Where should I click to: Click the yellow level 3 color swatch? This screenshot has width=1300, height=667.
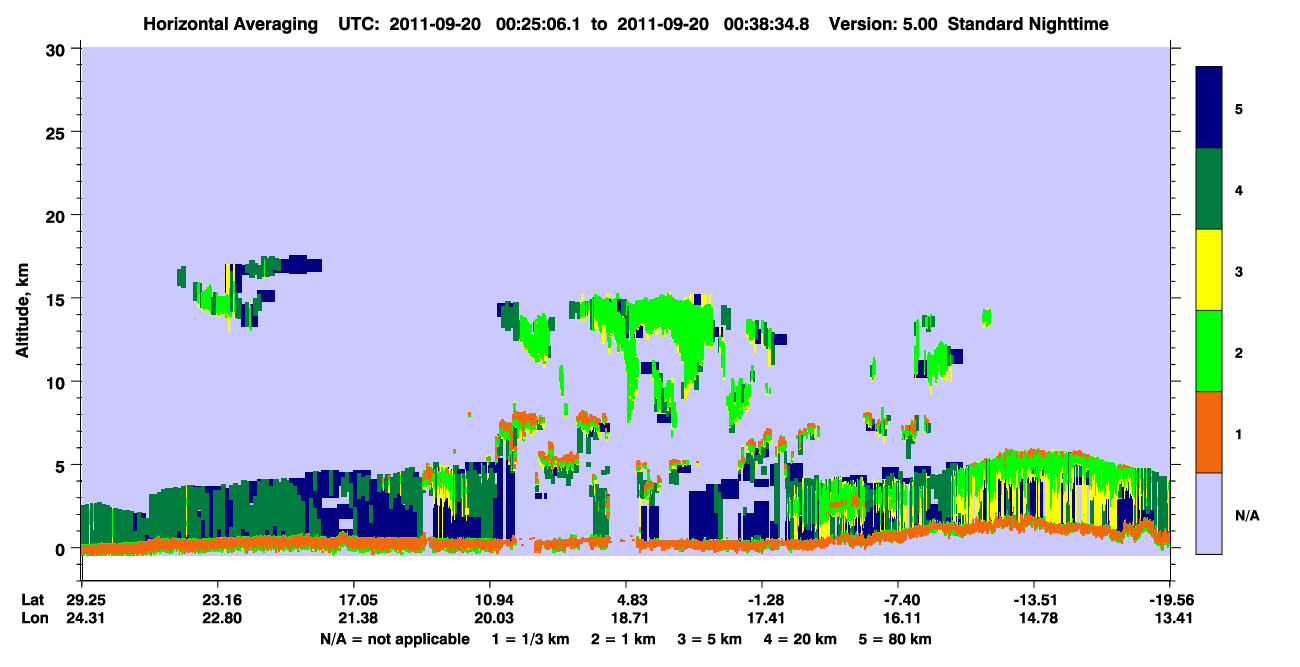pyautogui.click(x=1209, y=270)
